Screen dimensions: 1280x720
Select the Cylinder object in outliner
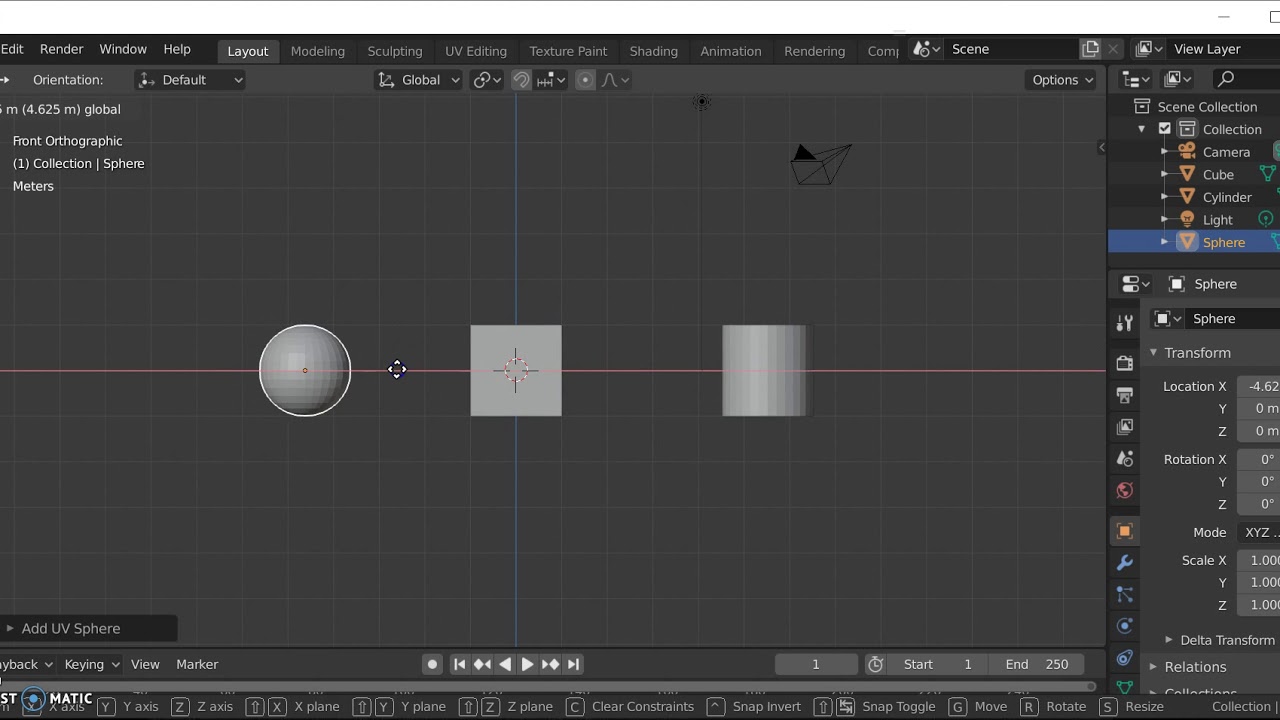pos(1227,197)
